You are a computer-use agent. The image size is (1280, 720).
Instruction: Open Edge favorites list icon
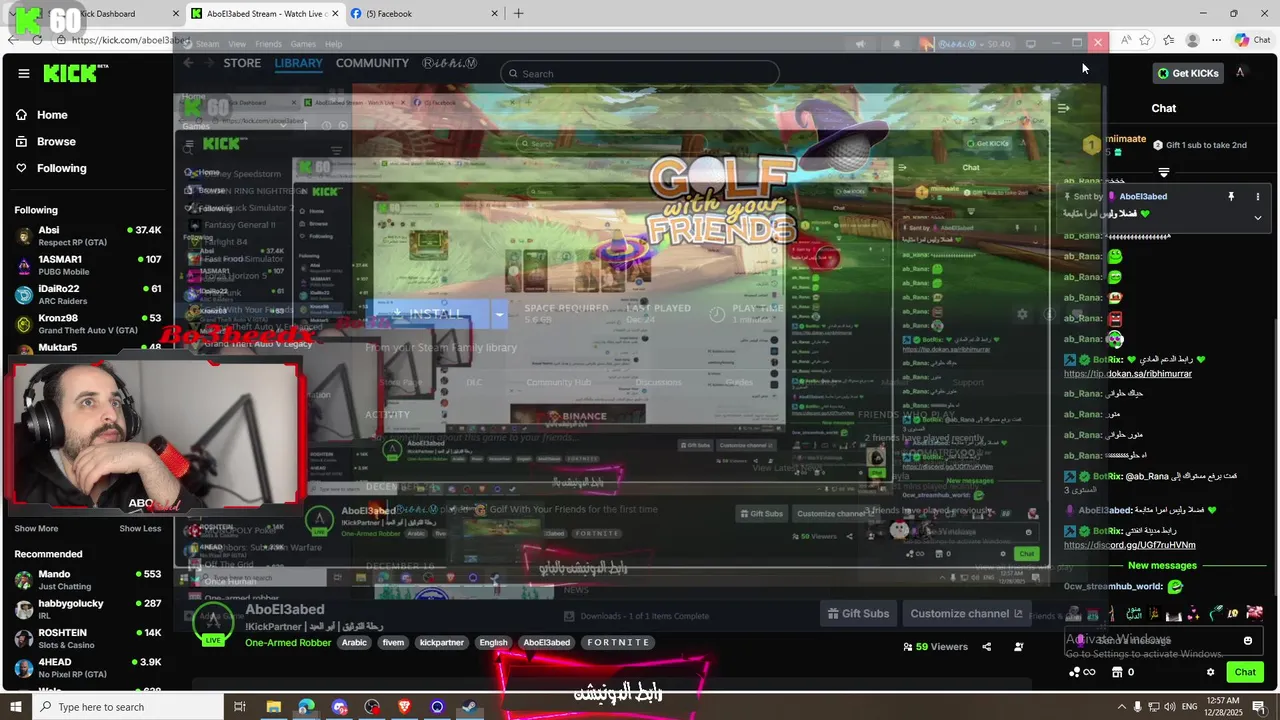[x=1168, y=40]
